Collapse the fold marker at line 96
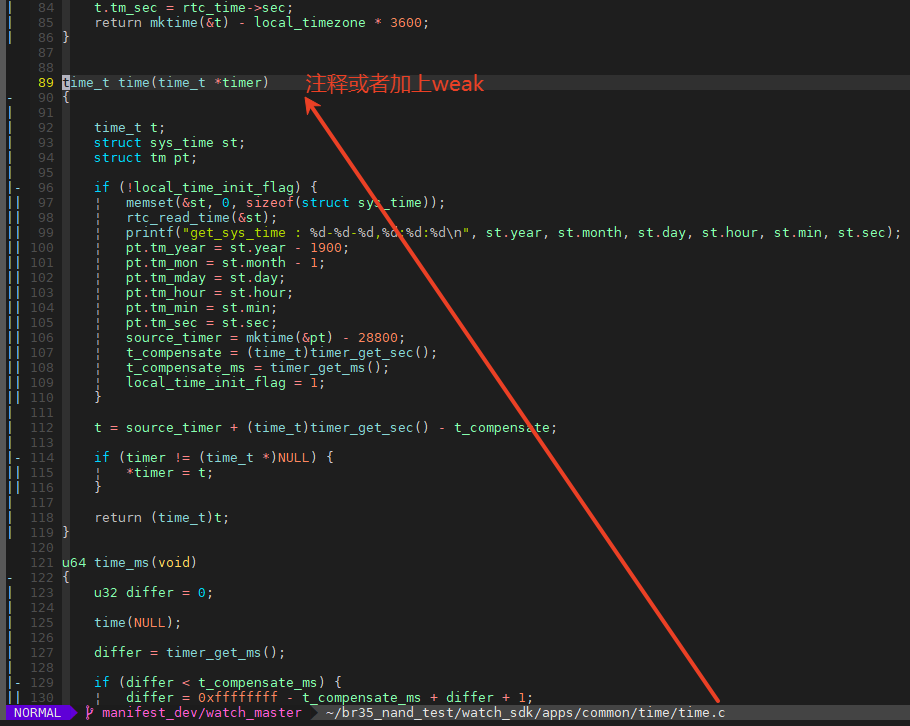The height and width of the screenshot is (726, 910). (x=18, y=187)
